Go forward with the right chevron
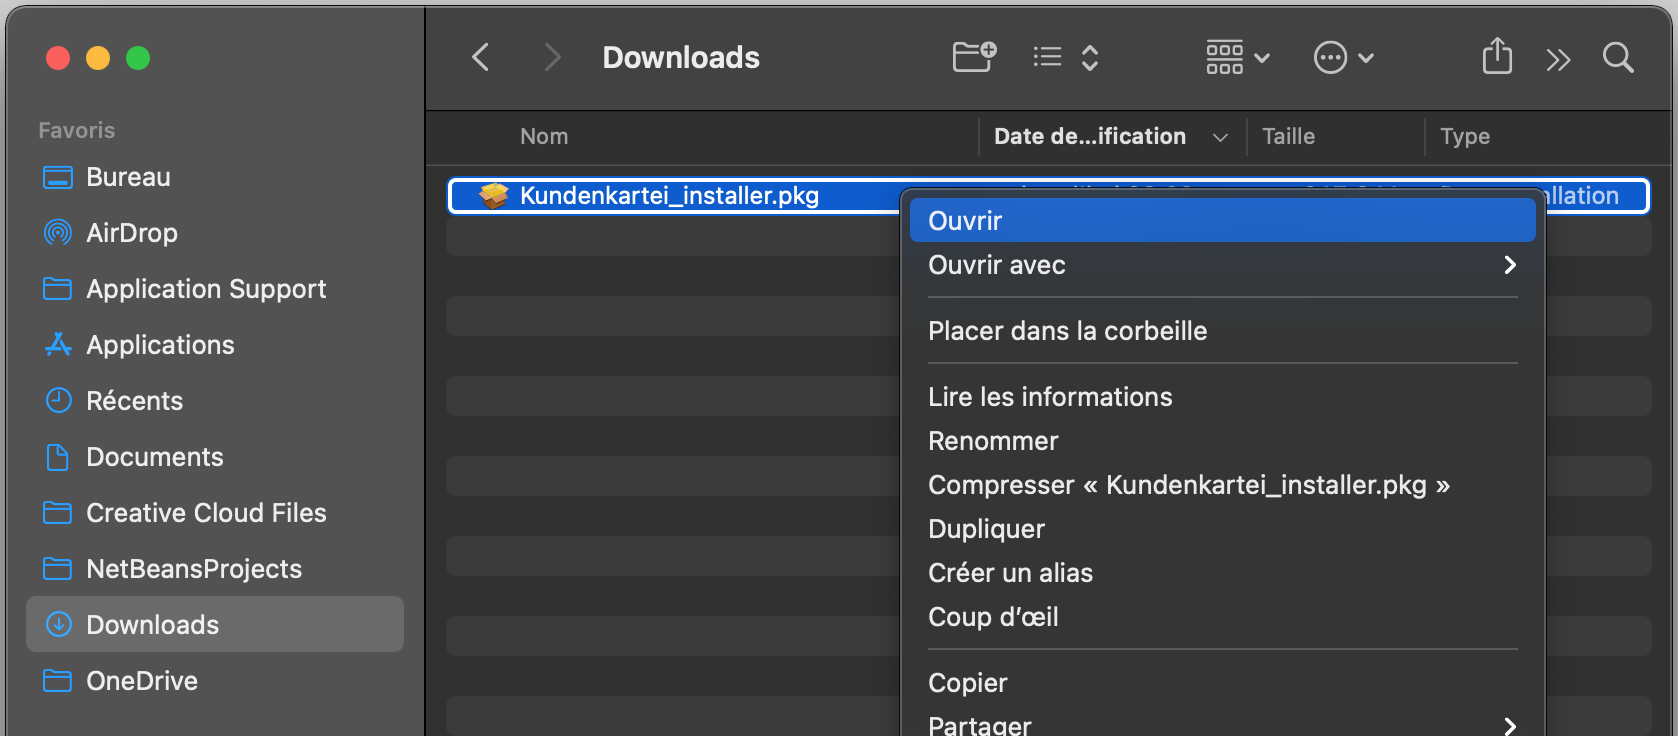1678x736 pixels. [x=551, y=57]
